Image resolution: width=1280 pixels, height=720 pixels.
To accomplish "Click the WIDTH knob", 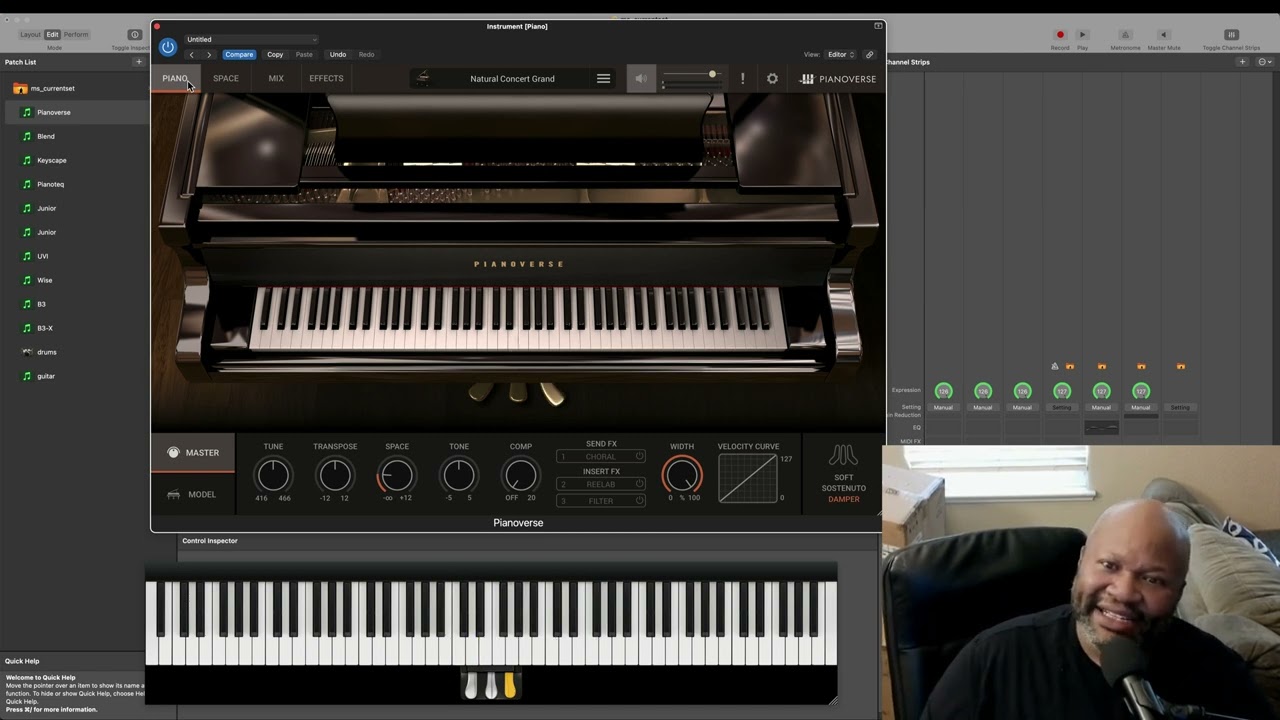I will click(x=682, y=475).
